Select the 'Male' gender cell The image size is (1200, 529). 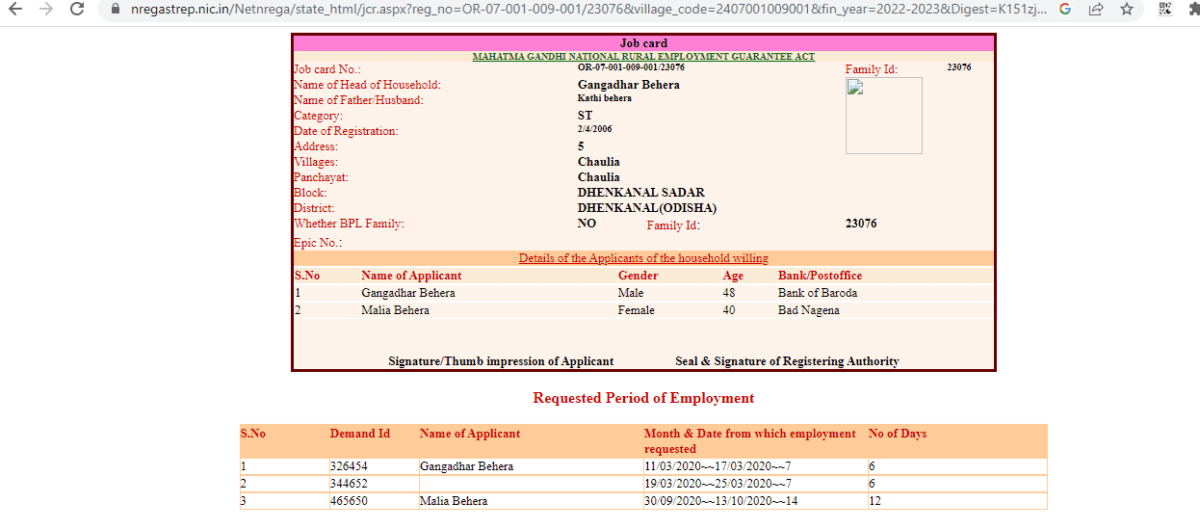pyautogui.click(x=631, y=293)
